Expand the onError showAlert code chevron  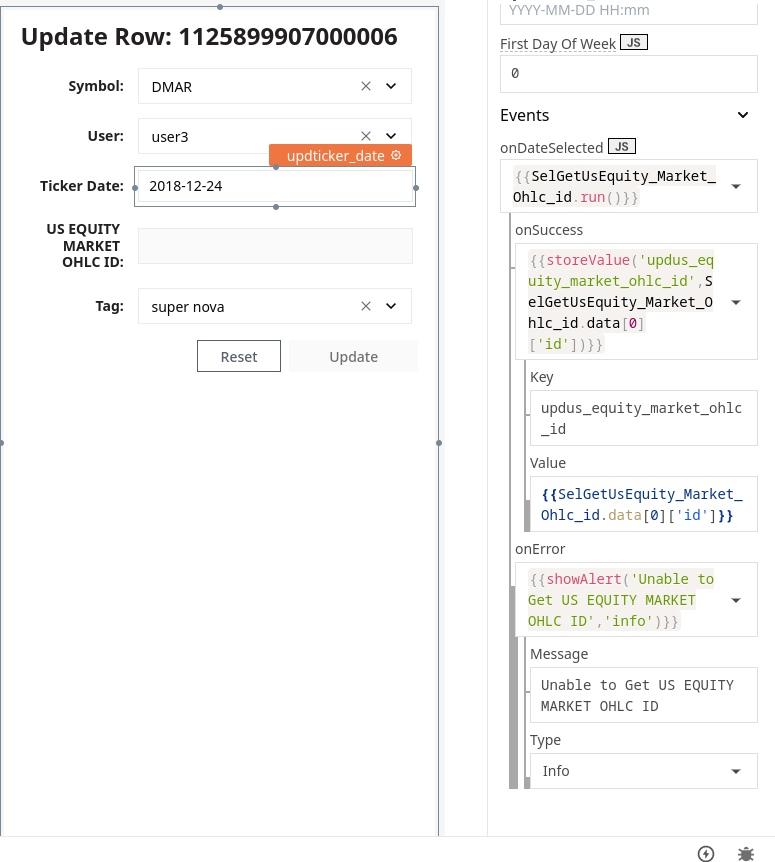point(737,600)
